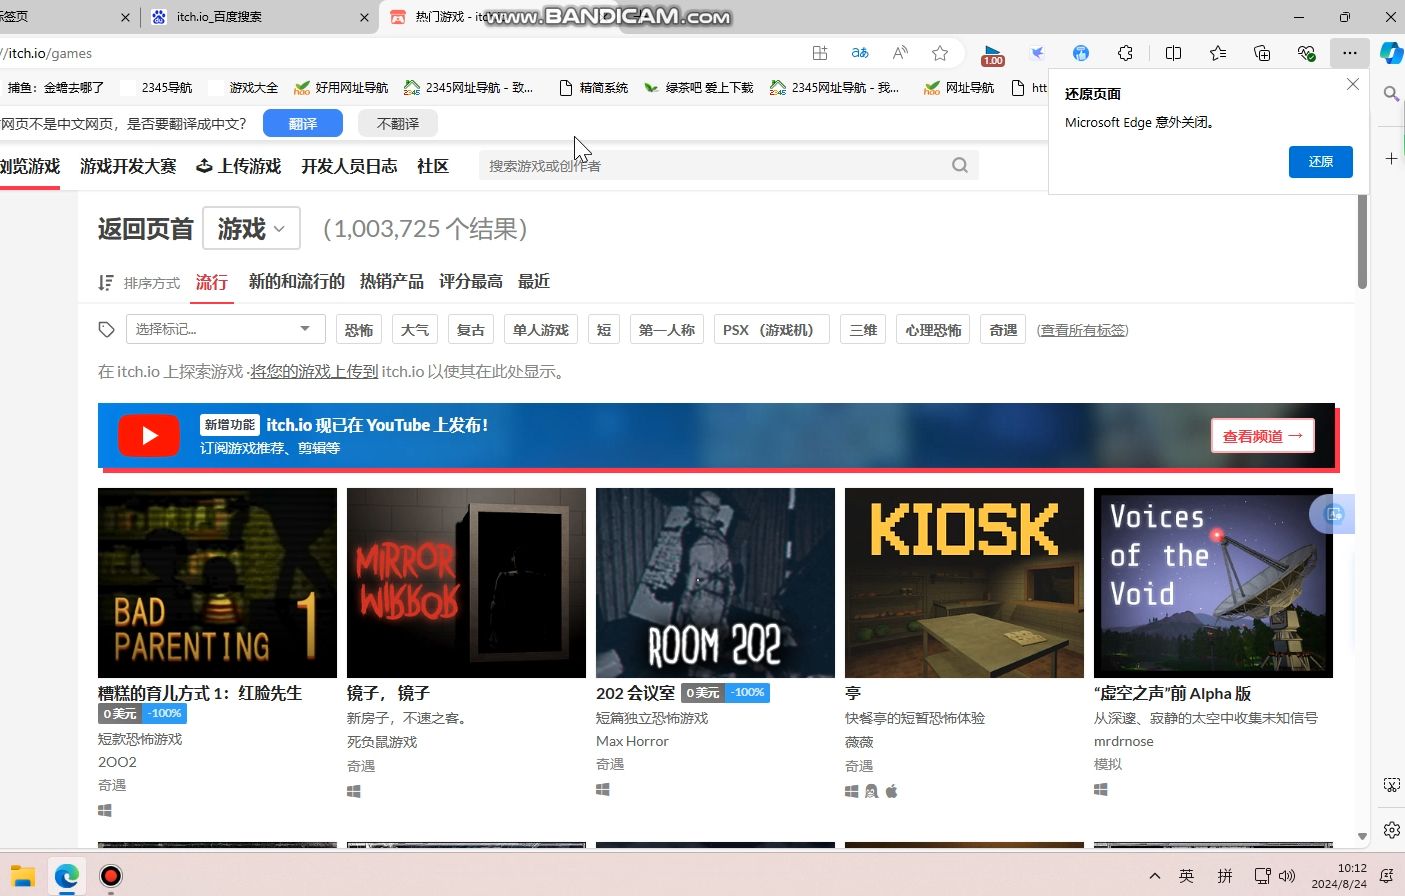Click the Don't translate button
1405x896 pixels.
pos(398,123)
